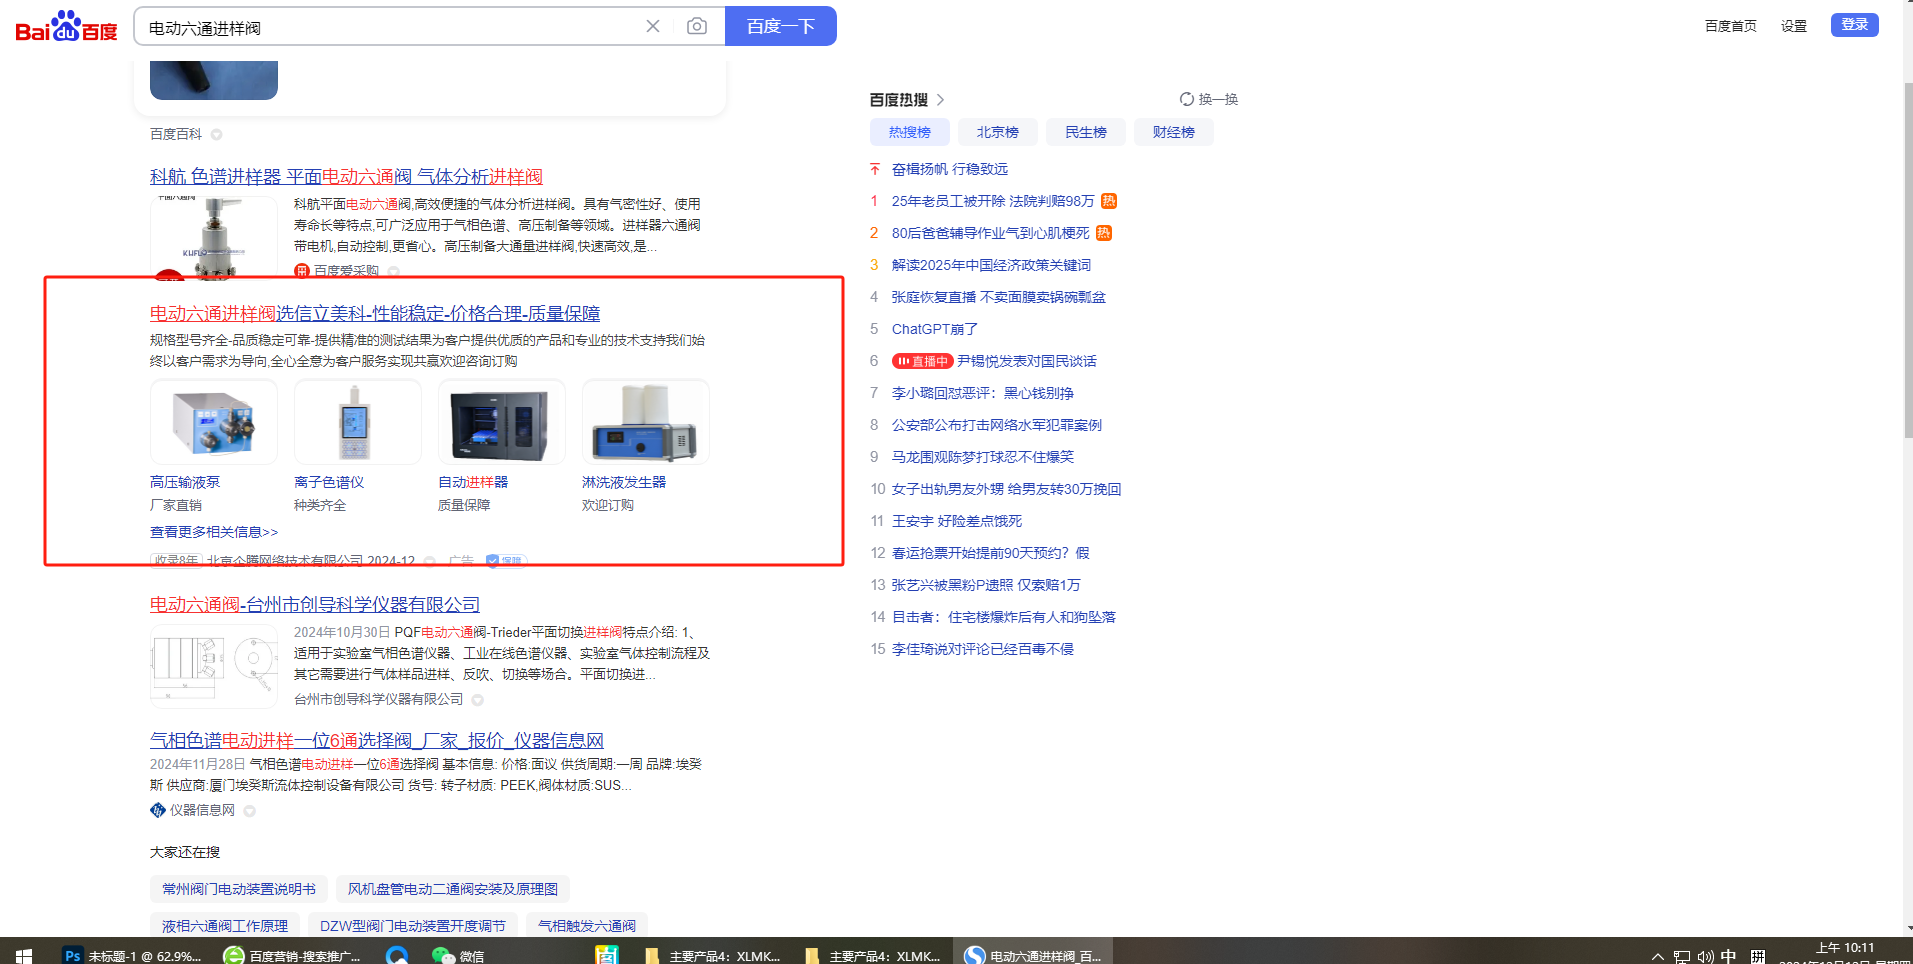Open the 百度首页 link
The image size is (1913, 964).
tap(1731, 26)
